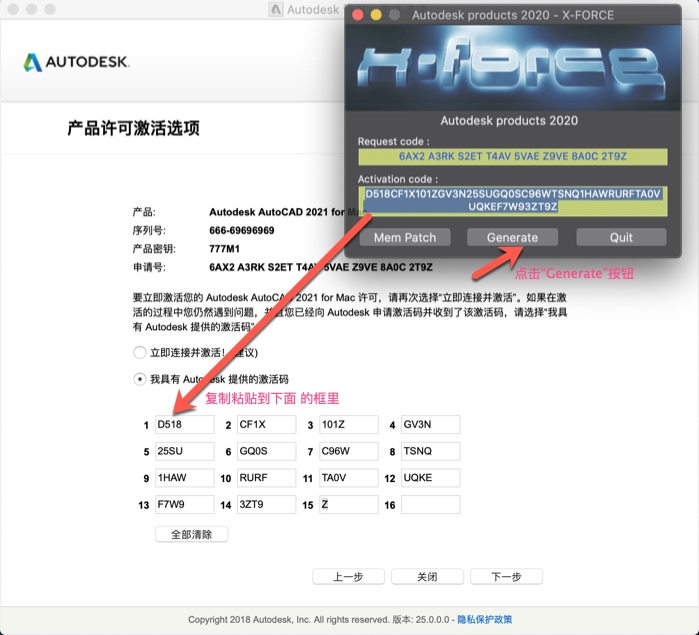The image size is (699, 635).
Task: Go back with the 上一步 button
Action: point(348,577)
